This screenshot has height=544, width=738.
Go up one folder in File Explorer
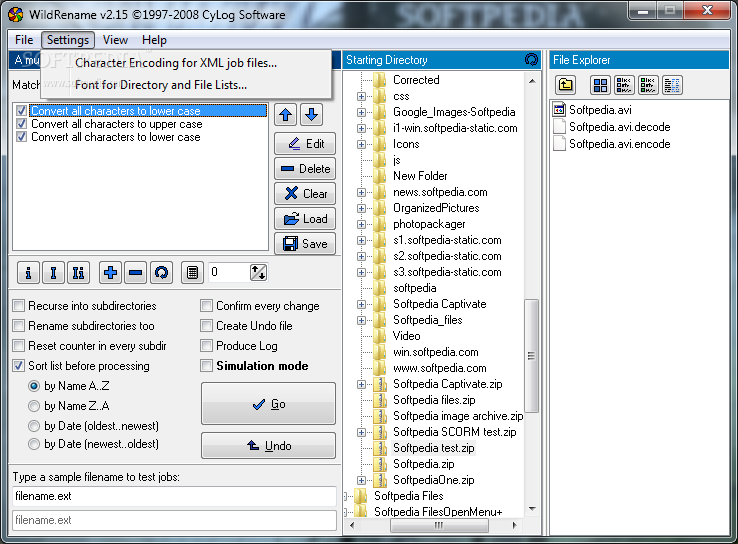tap(565, 85)
